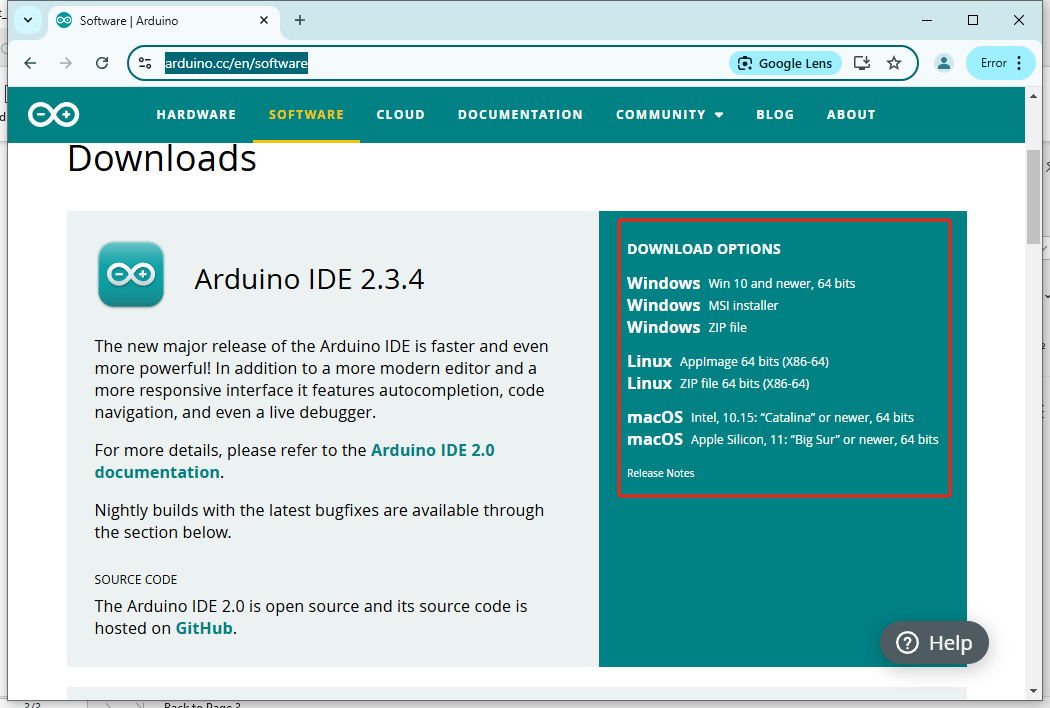1050x708 pixels.
Task: Open the Chrome three-dot menu
Action: (x=1019, y=63)
